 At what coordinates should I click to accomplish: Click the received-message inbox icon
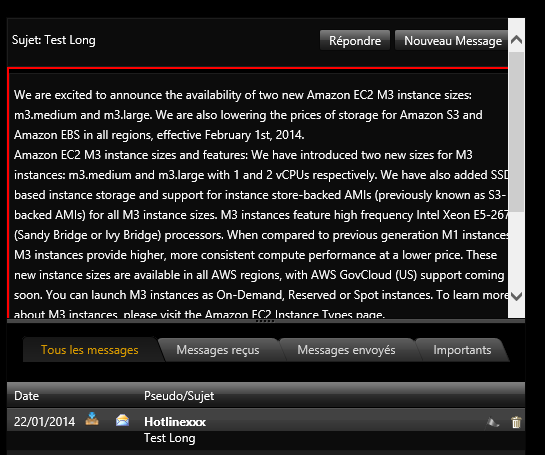[x=92, y=419]
